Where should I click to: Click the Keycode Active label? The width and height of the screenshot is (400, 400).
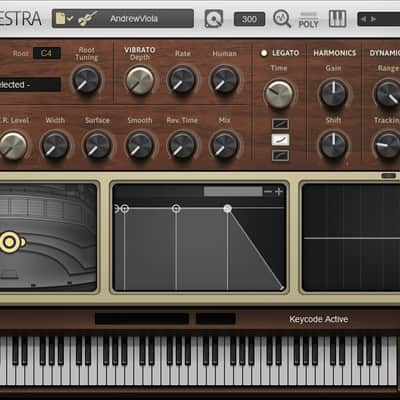(x=319, y=319)
